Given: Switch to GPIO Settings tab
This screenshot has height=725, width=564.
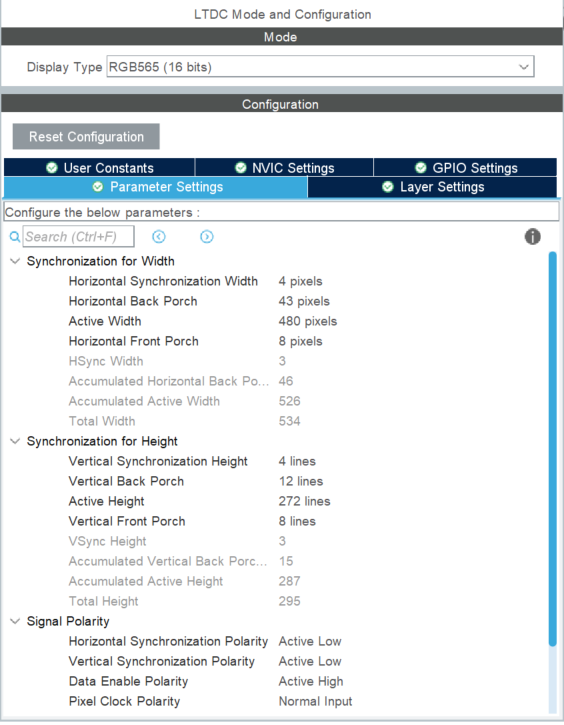Looking at the screenshot, I should (x=466, y=167).
